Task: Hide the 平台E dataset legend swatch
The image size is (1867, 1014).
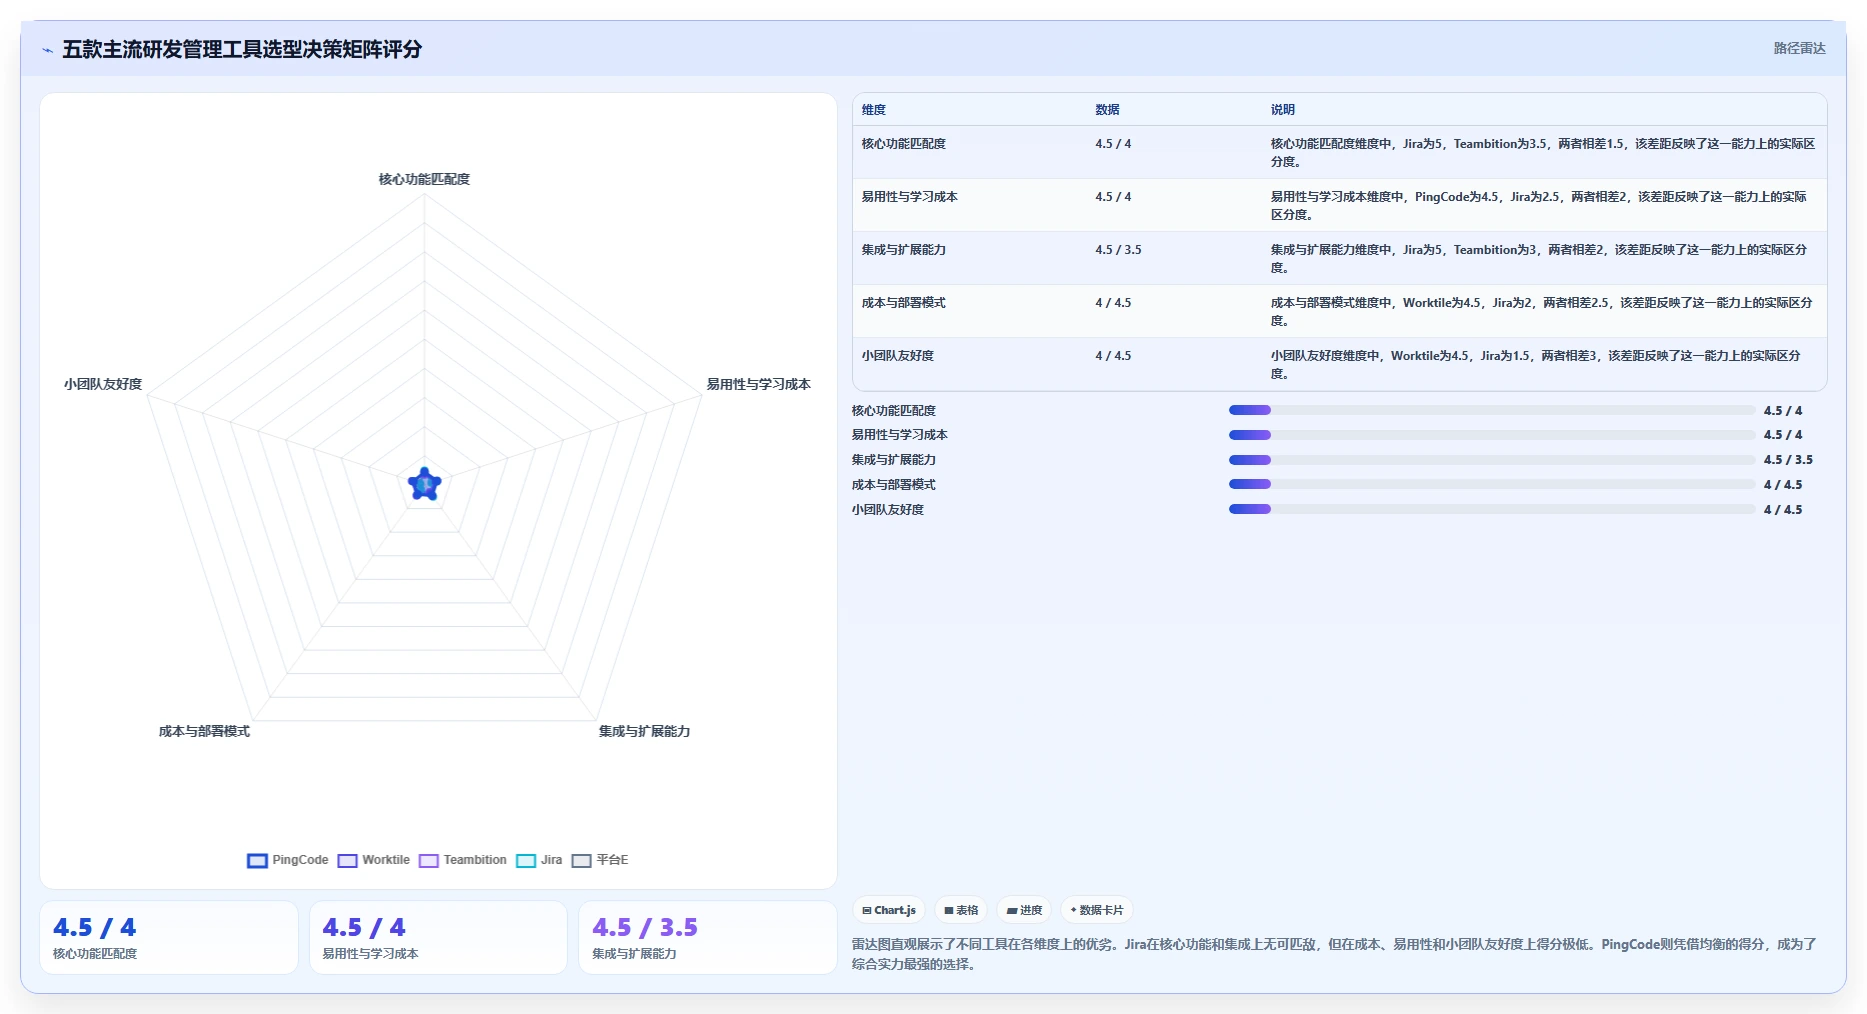Action: click(x=581, y=860)
